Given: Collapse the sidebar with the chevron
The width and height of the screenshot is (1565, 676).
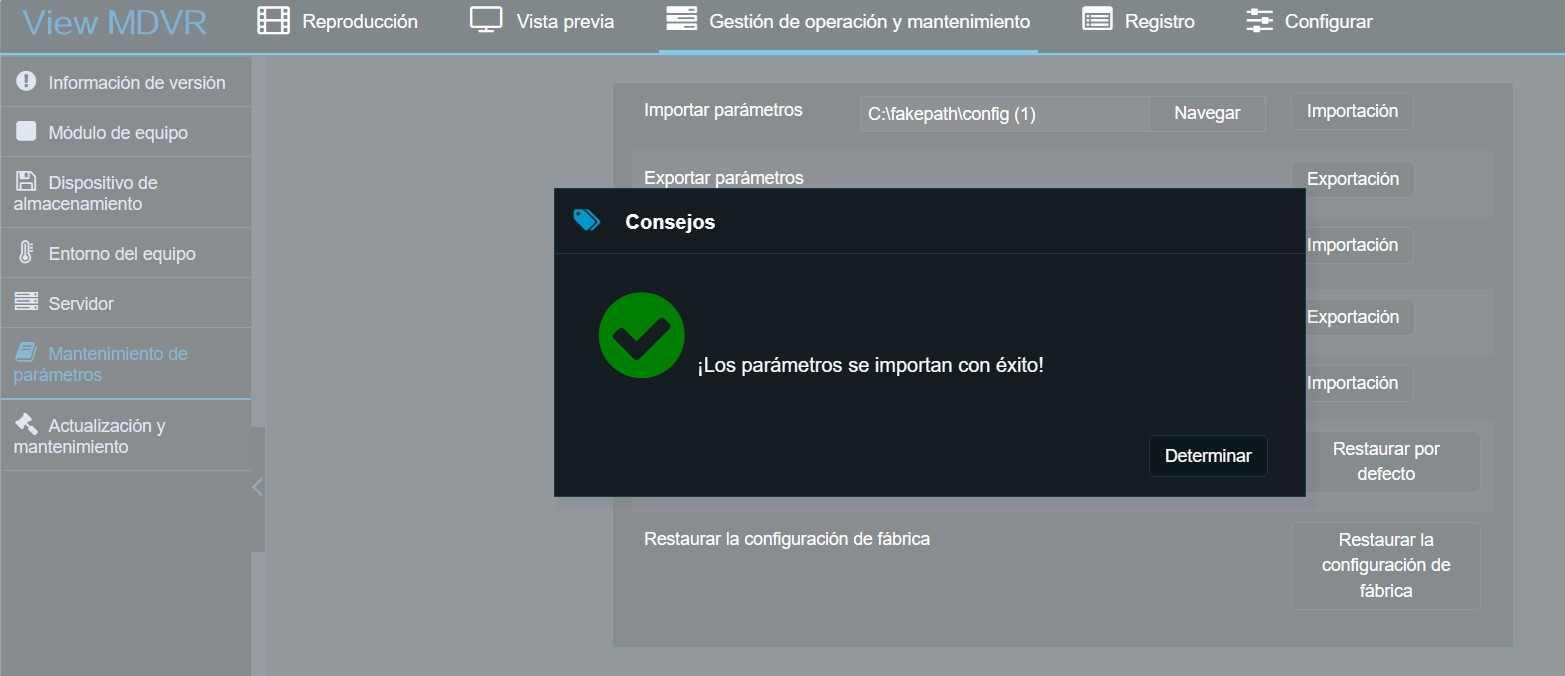Looking at the screenshot, I should click(257, 487).
